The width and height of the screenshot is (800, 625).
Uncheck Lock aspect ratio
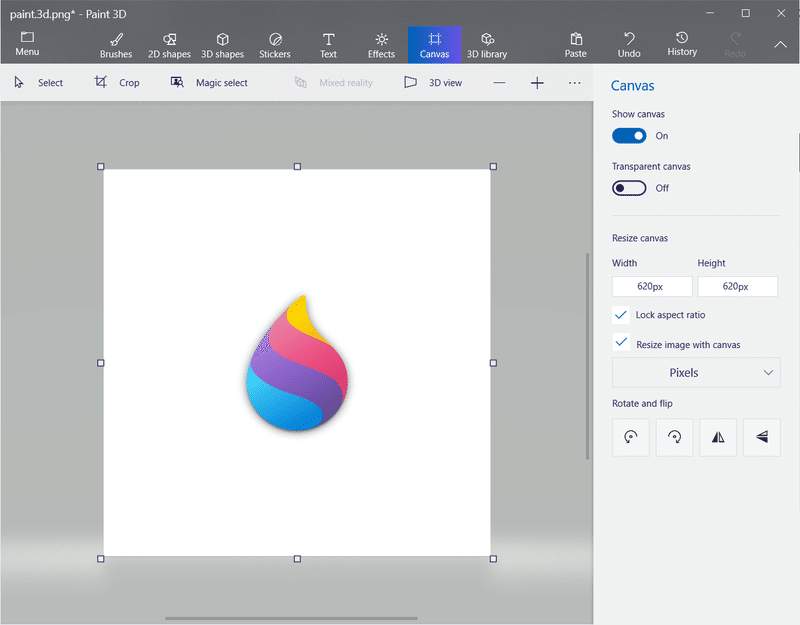click(621, 315)
